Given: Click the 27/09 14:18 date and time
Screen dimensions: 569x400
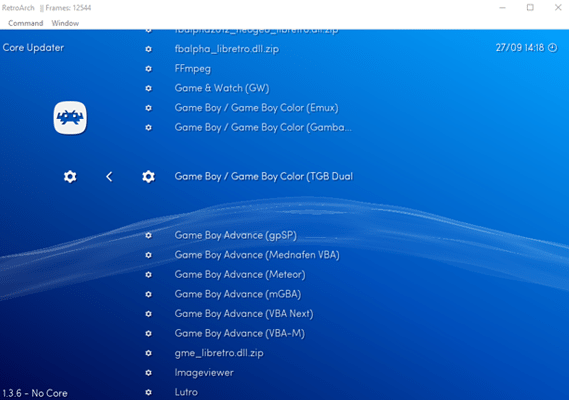Looking at the screenshot, I should 520,48.
